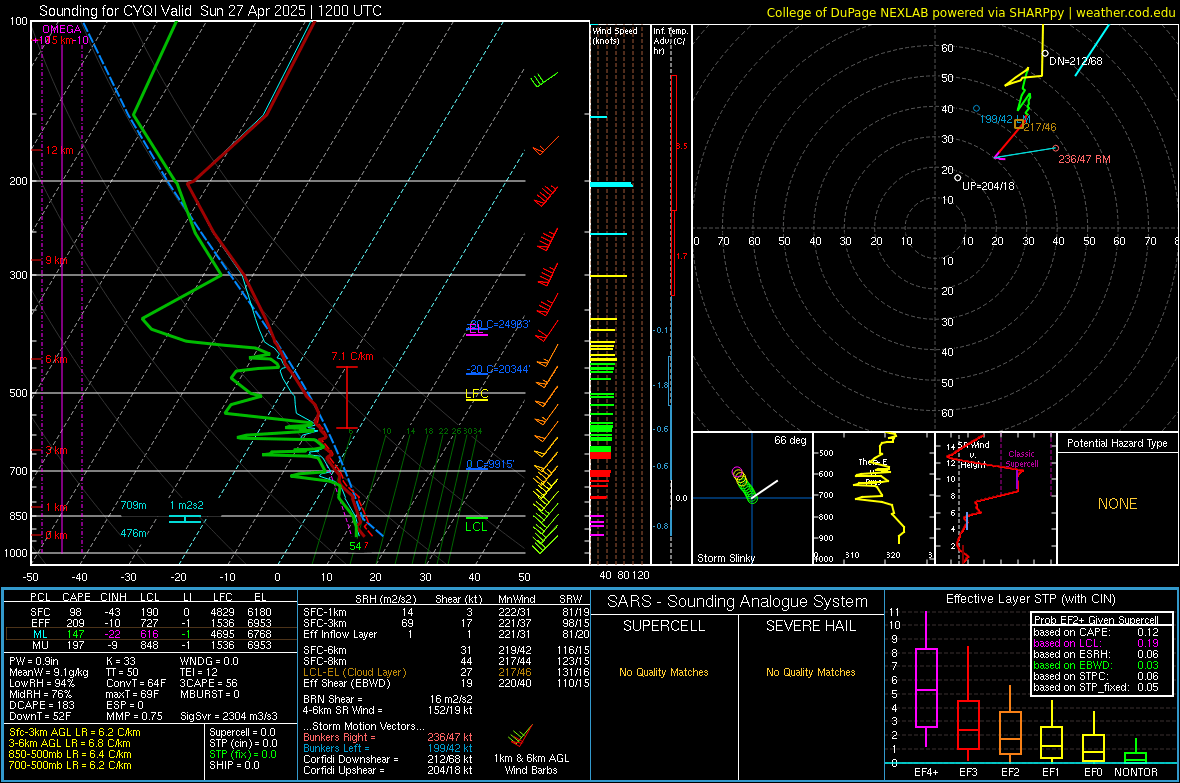This screenshot has width=1180, height=783.
Task: Click the '66 deg' Storm Slinky angle
Action: (x=789, y=440)
